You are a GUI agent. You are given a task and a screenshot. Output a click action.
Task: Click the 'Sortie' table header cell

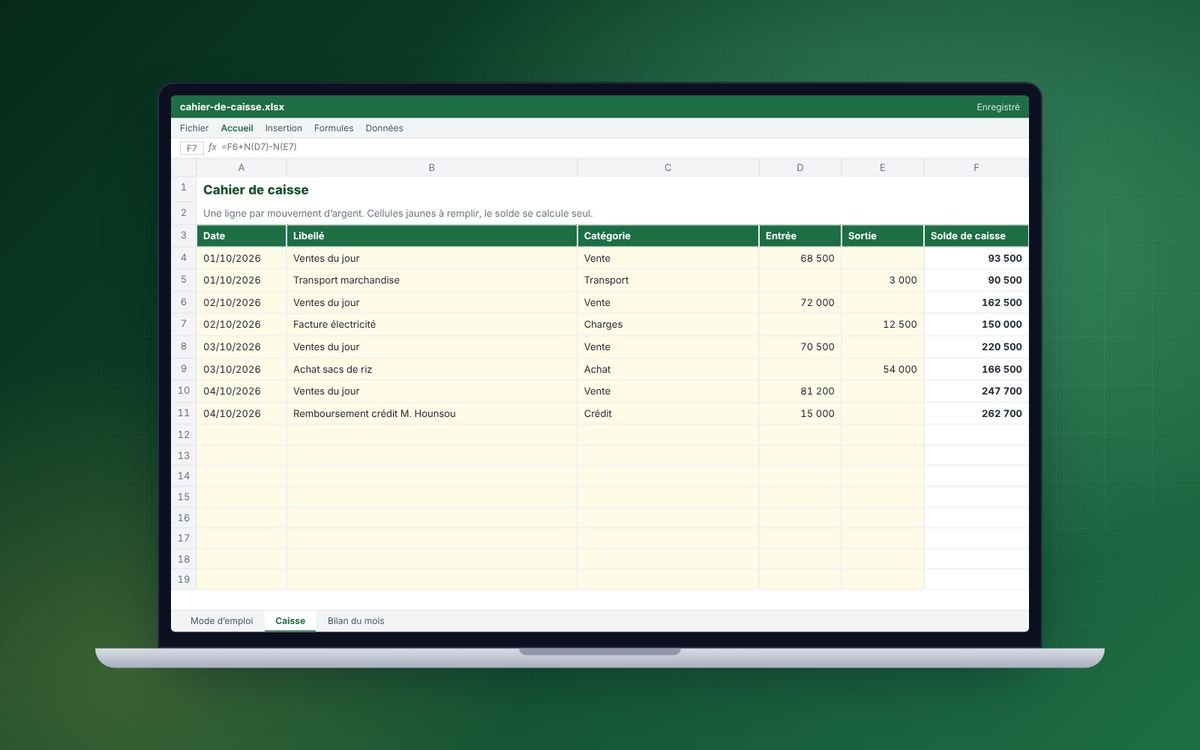point(882,236)
